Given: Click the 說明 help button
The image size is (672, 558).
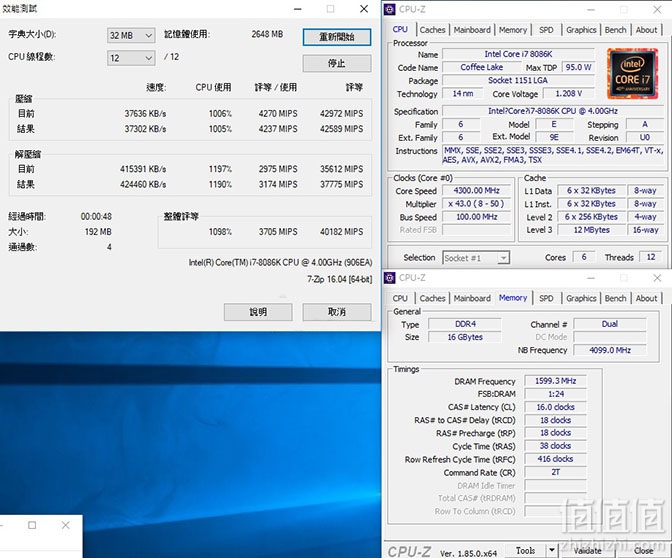Looking at the screenshot, I should 258,312.
